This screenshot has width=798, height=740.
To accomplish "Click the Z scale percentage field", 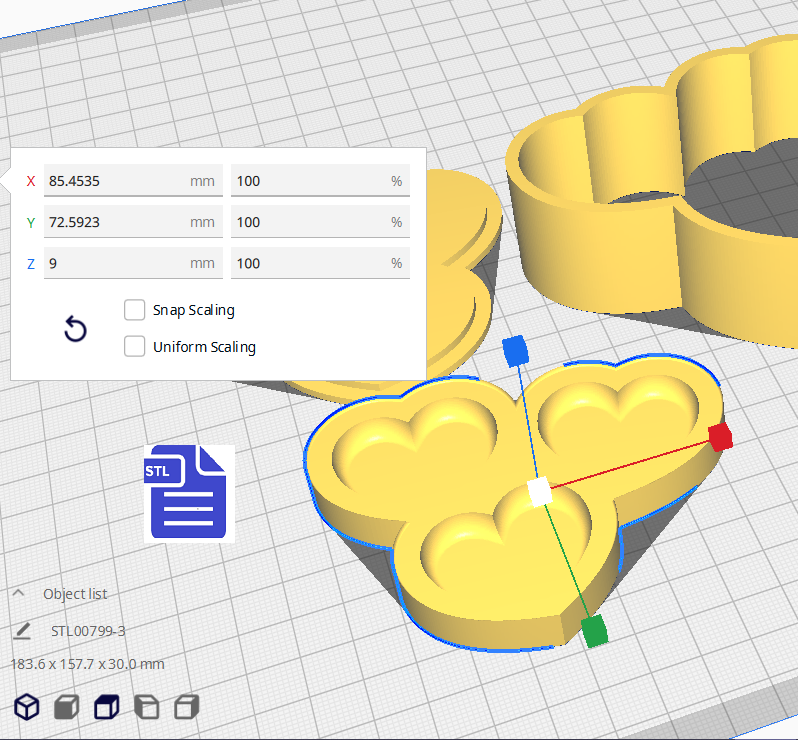I will pos(310,263).
